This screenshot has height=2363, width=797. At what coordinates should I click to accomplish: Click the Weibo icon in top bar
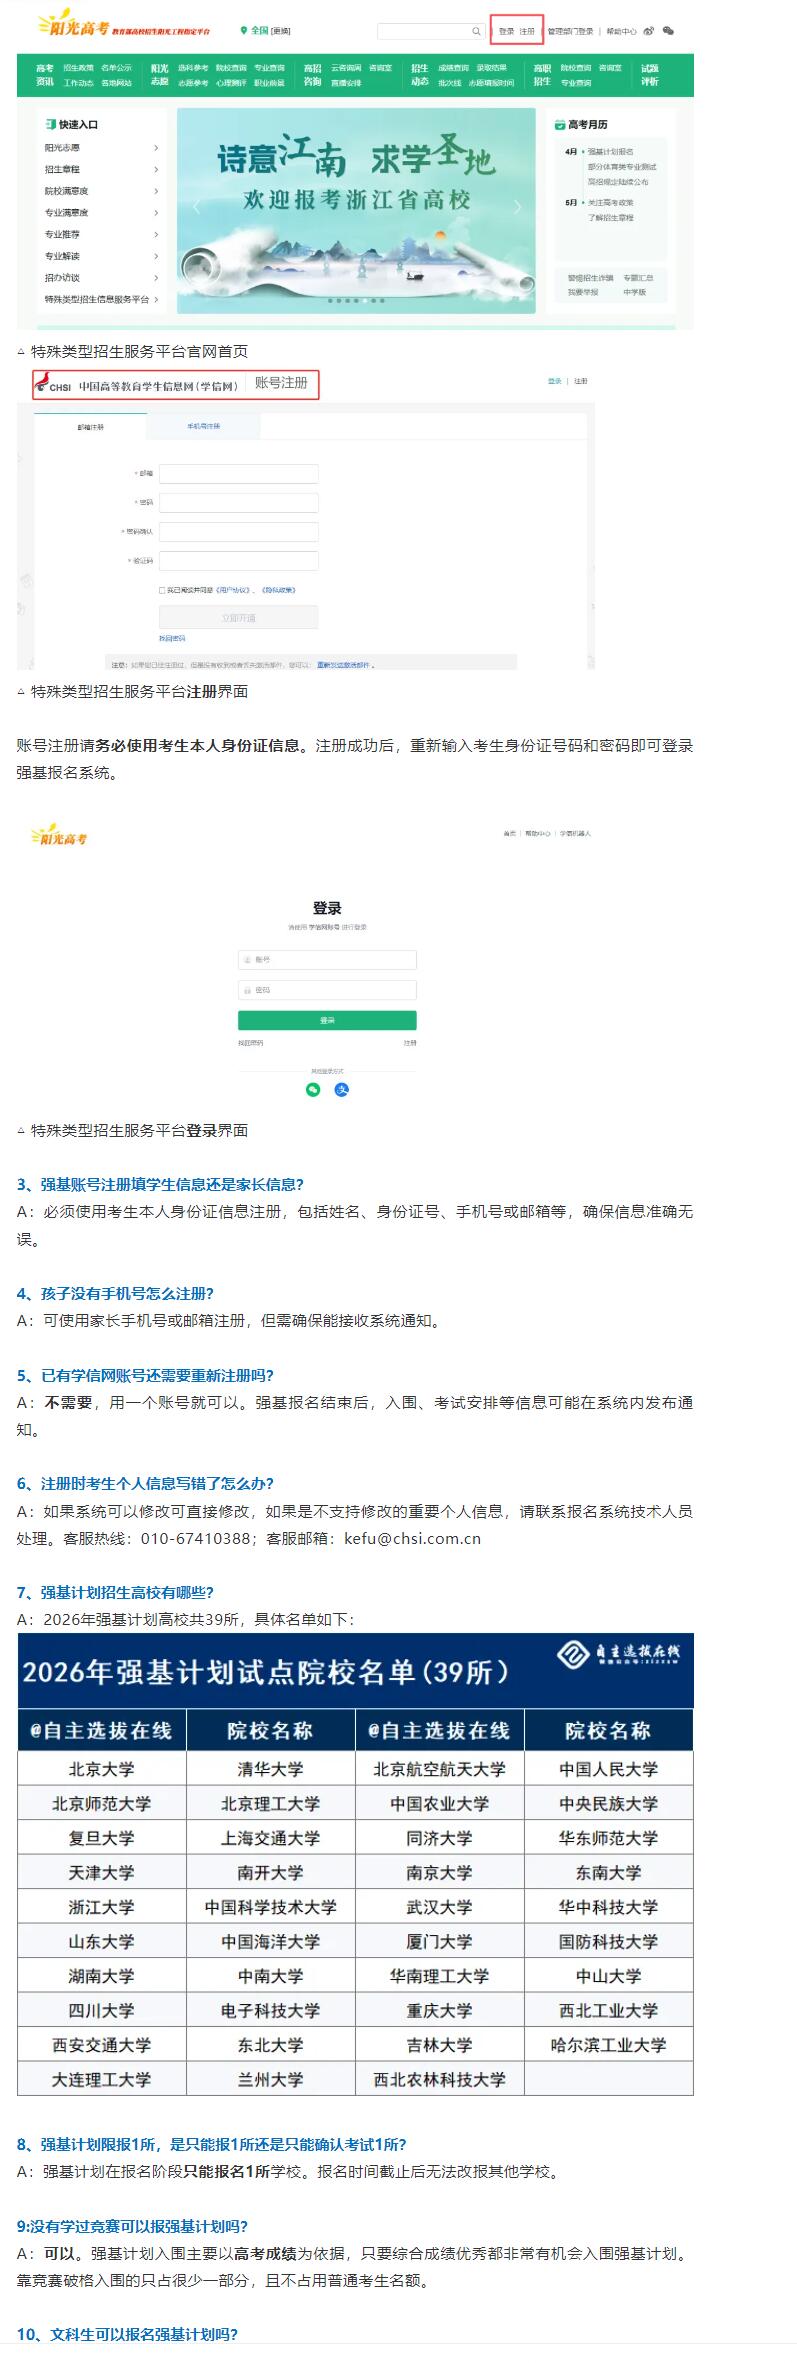650,31
